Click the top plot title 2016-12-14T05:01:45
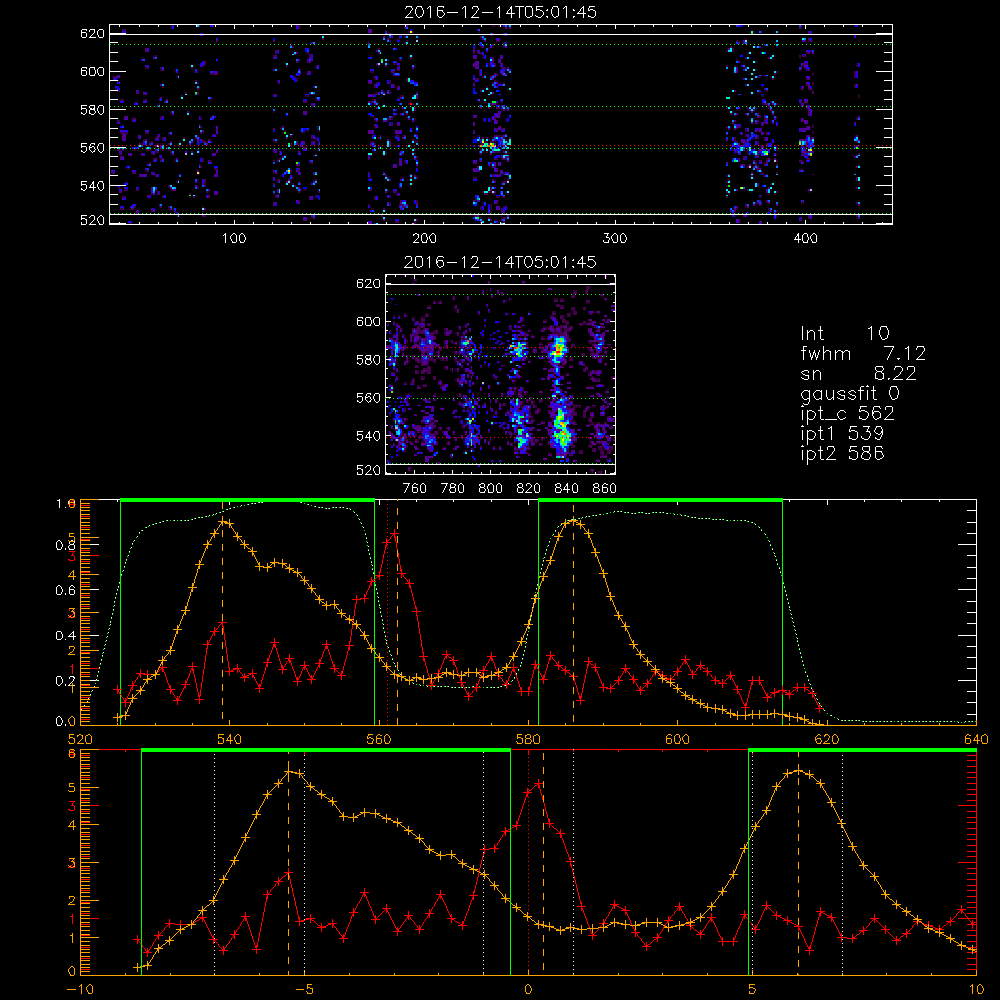Image resolution: width=1000 pixels, height=1000 pixels. 501,12
